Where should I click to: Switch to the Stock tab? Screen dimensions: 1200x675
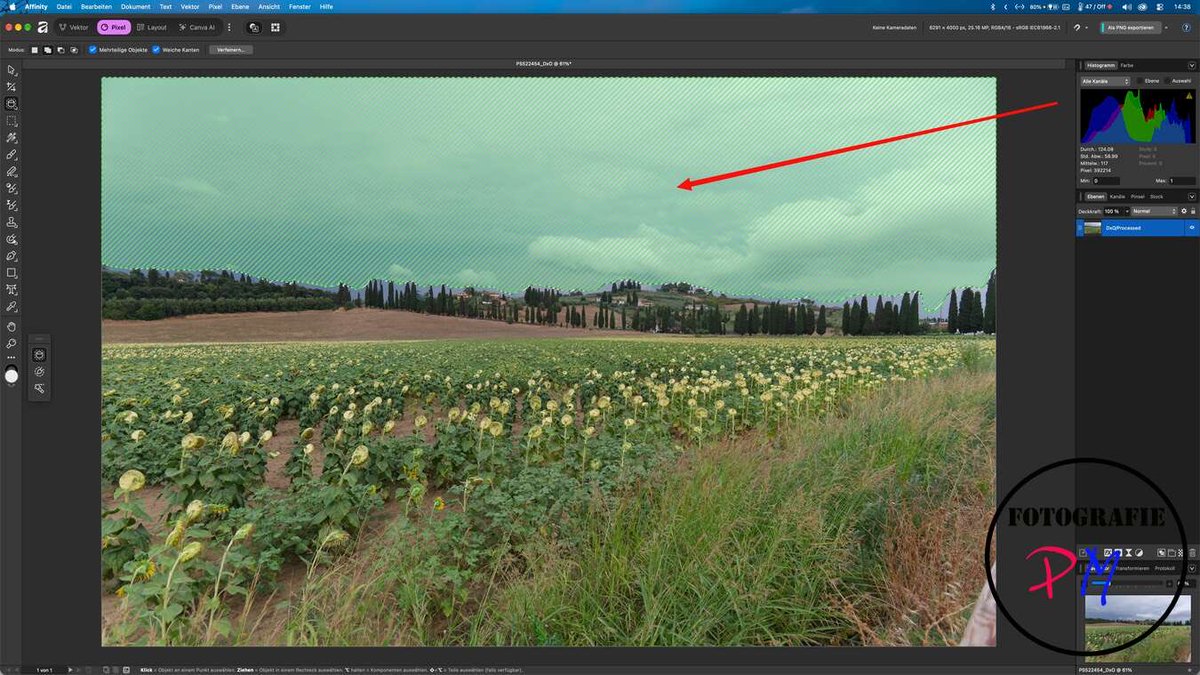[1157, 196]
